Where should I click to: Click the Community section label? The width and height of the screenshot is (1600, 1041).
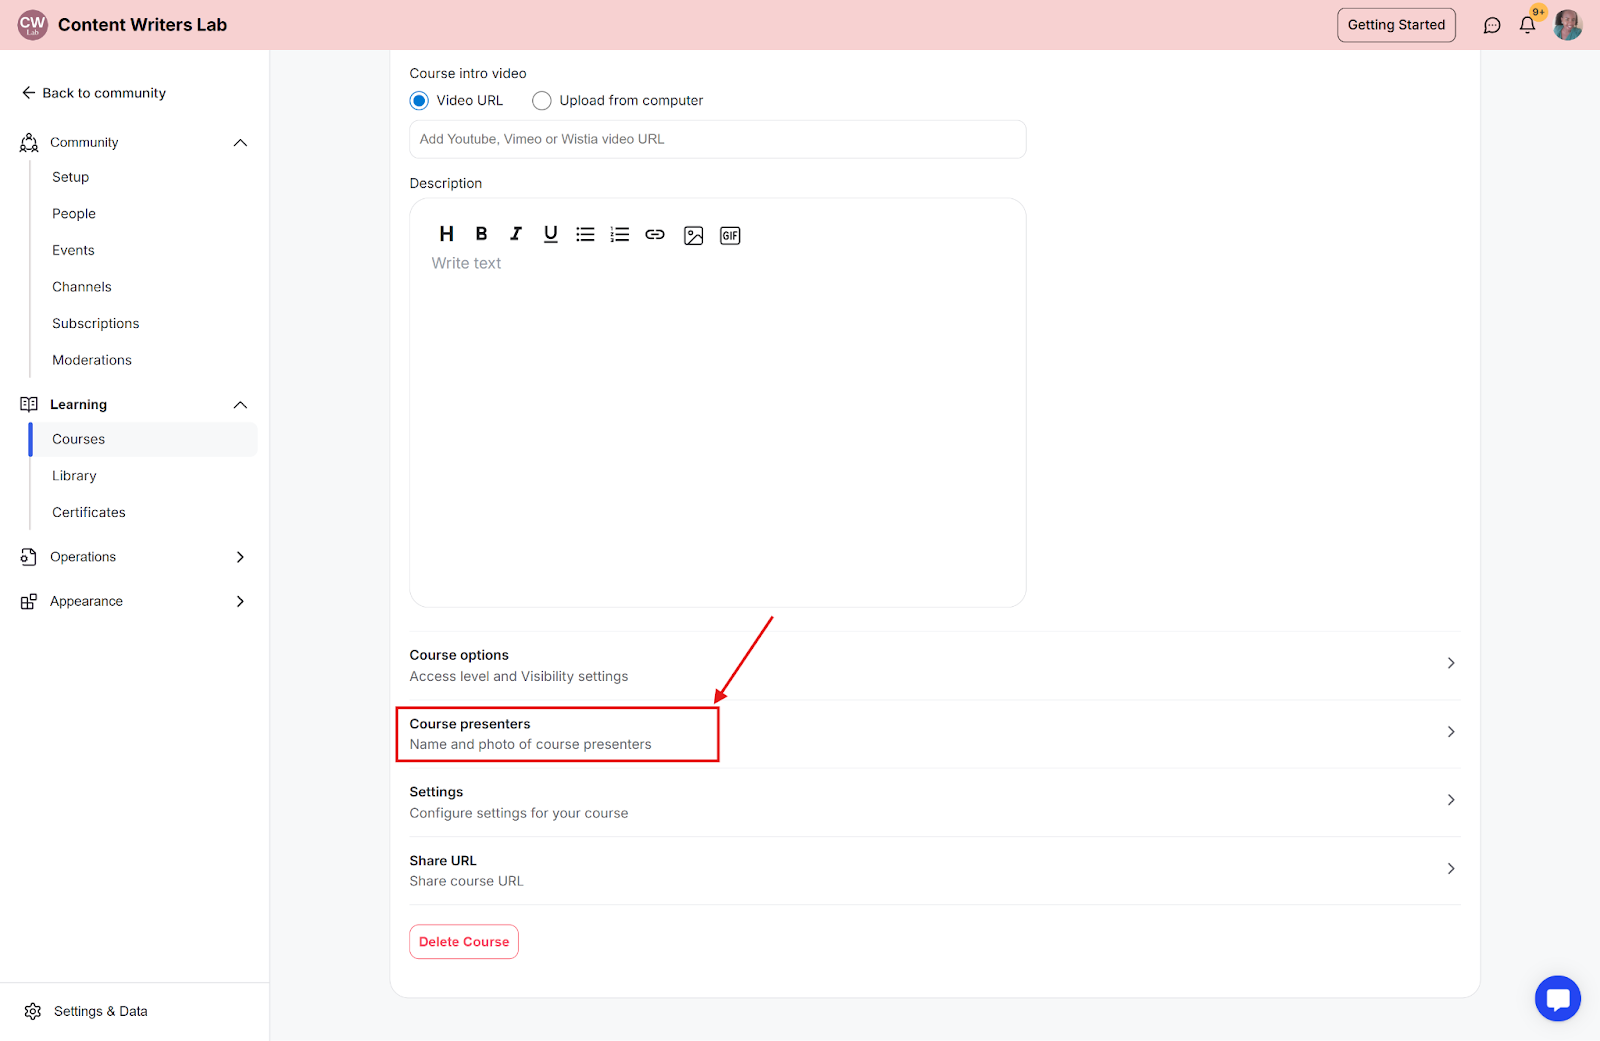coord(84,143)
